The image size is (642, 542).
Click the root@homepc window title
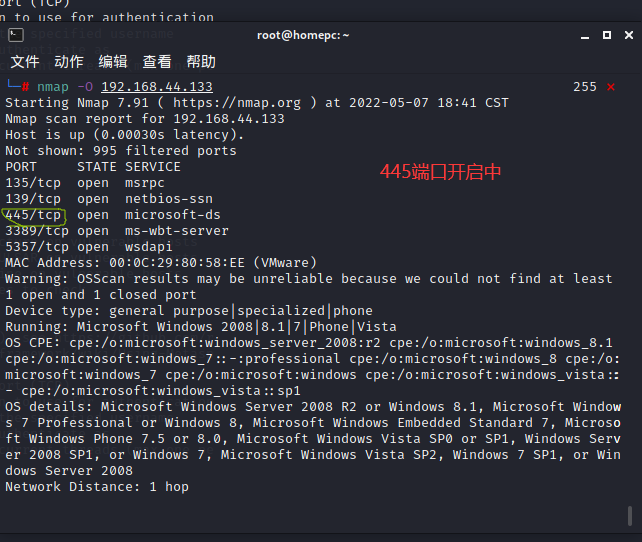click(303, 35)
